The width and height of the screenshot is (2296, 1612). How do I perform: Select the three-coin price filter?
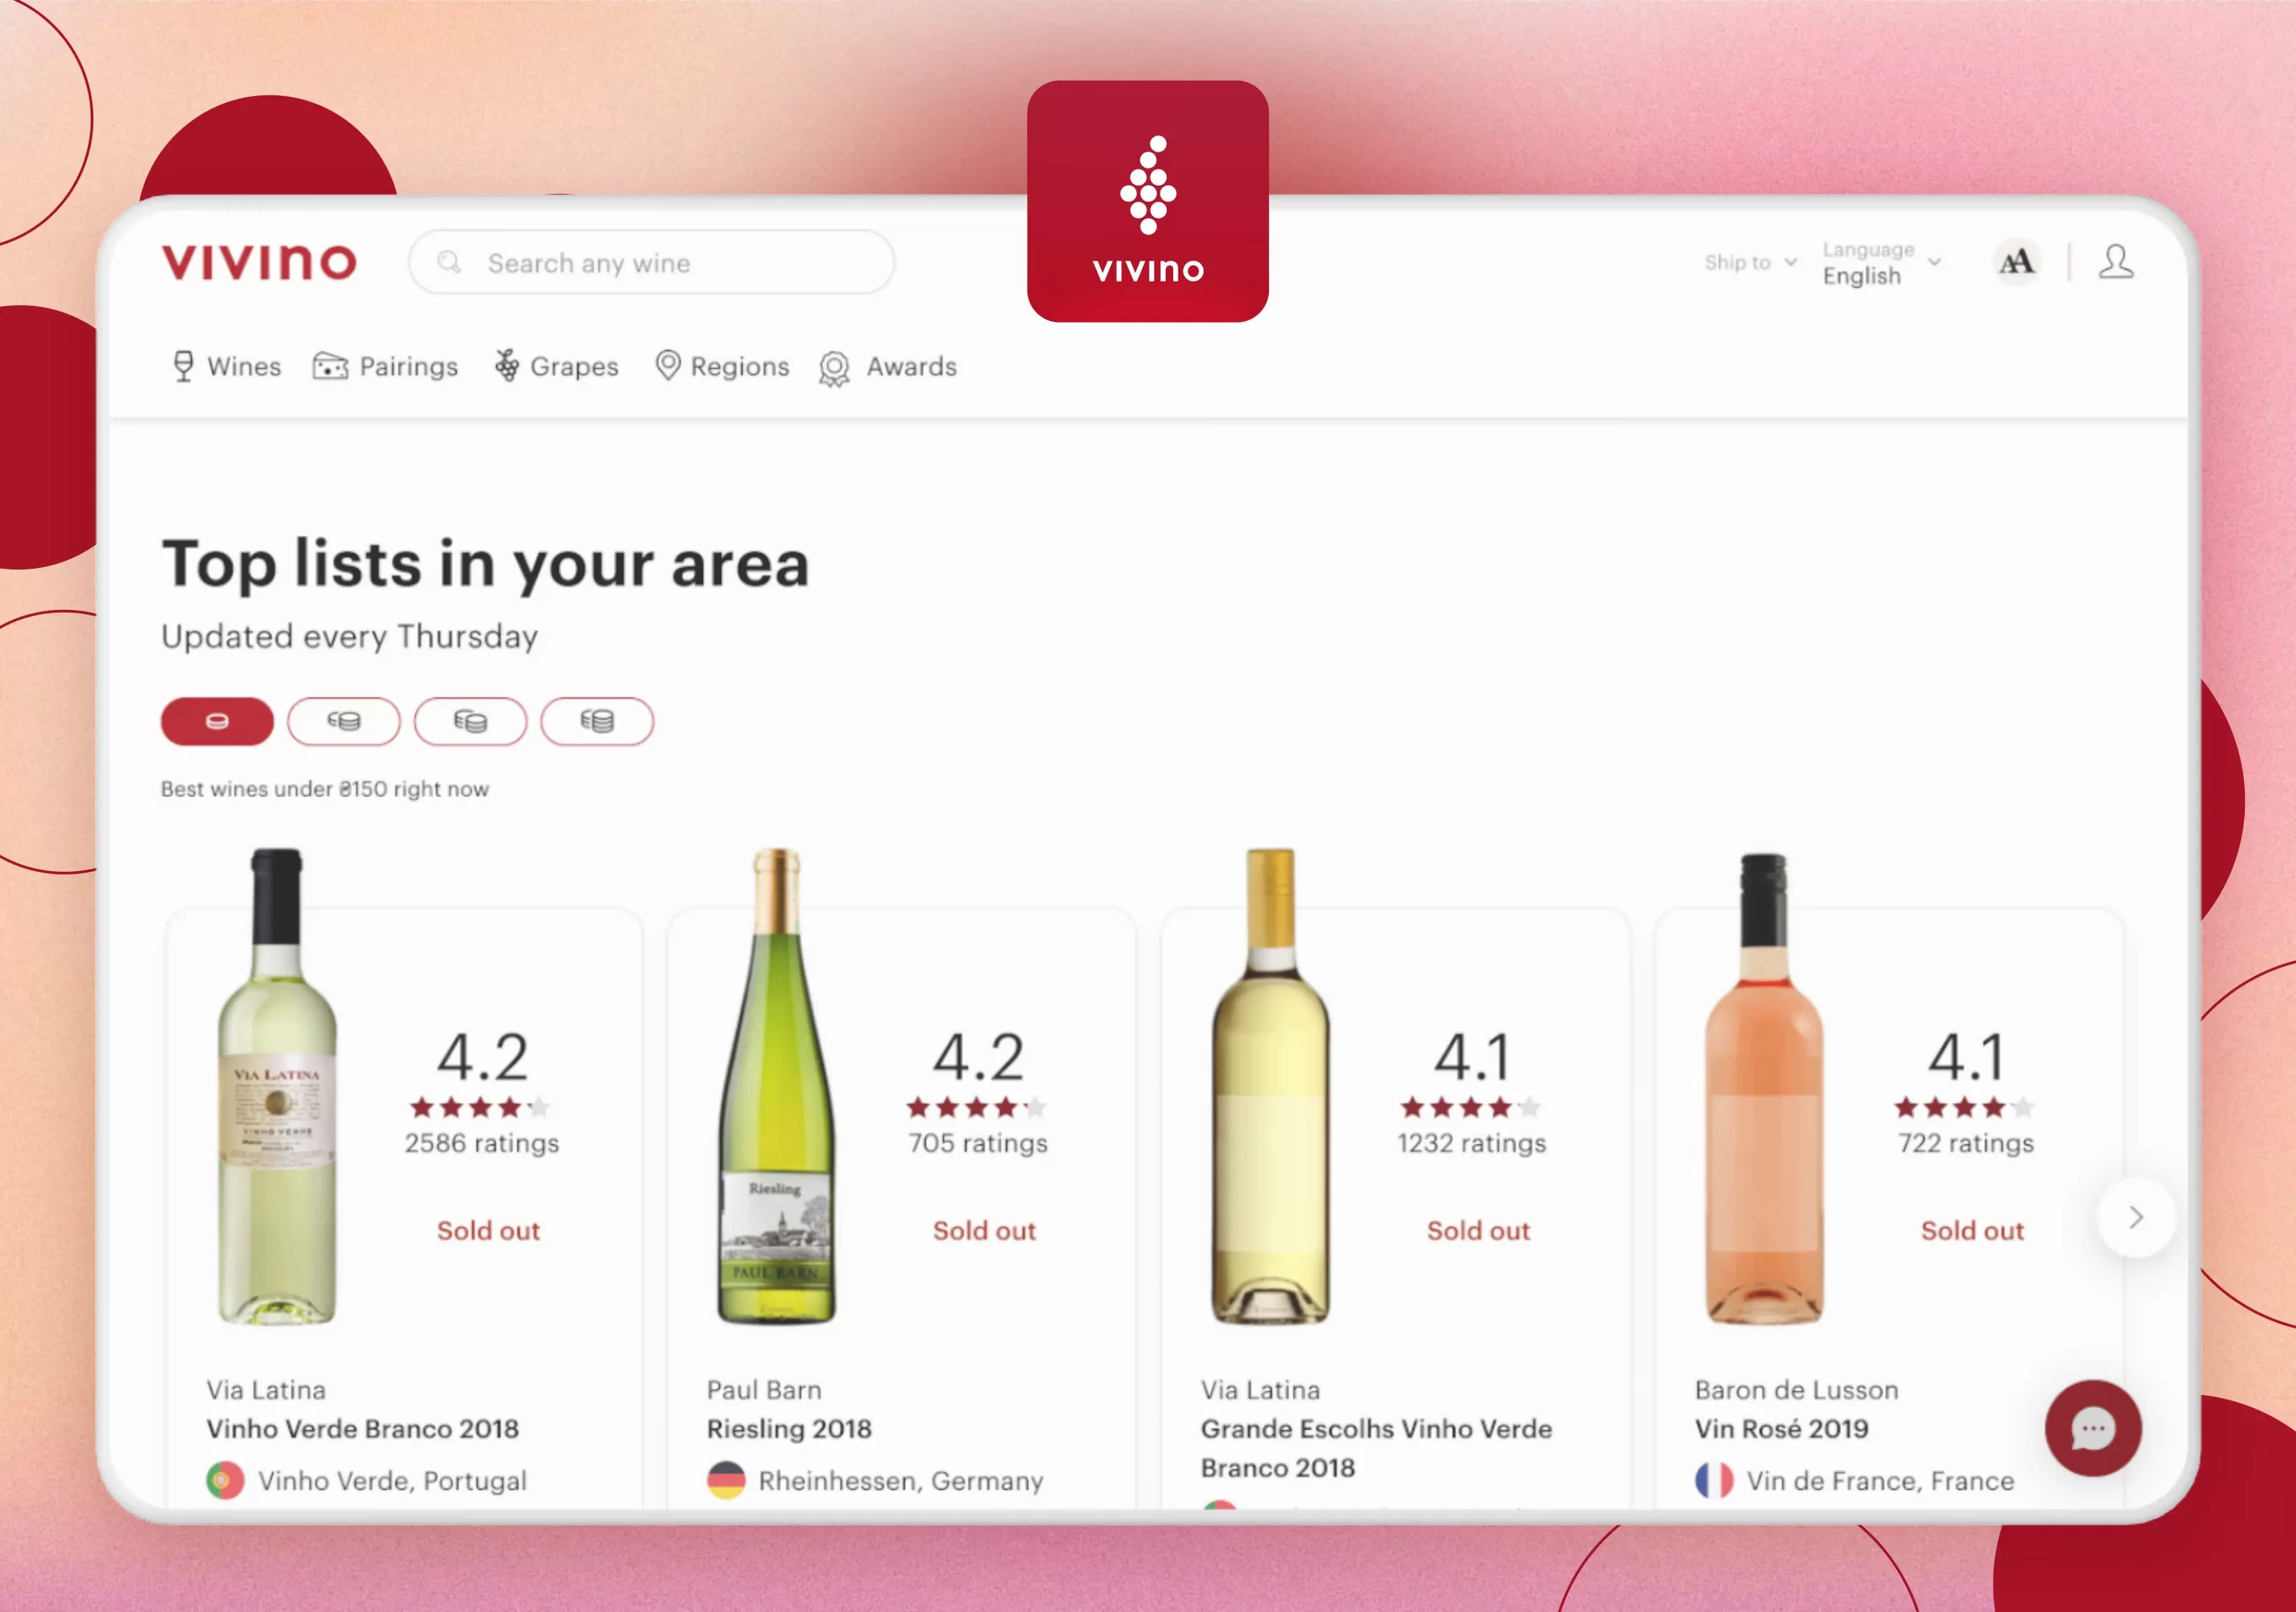pyautogui.click(x=470, y=721)
